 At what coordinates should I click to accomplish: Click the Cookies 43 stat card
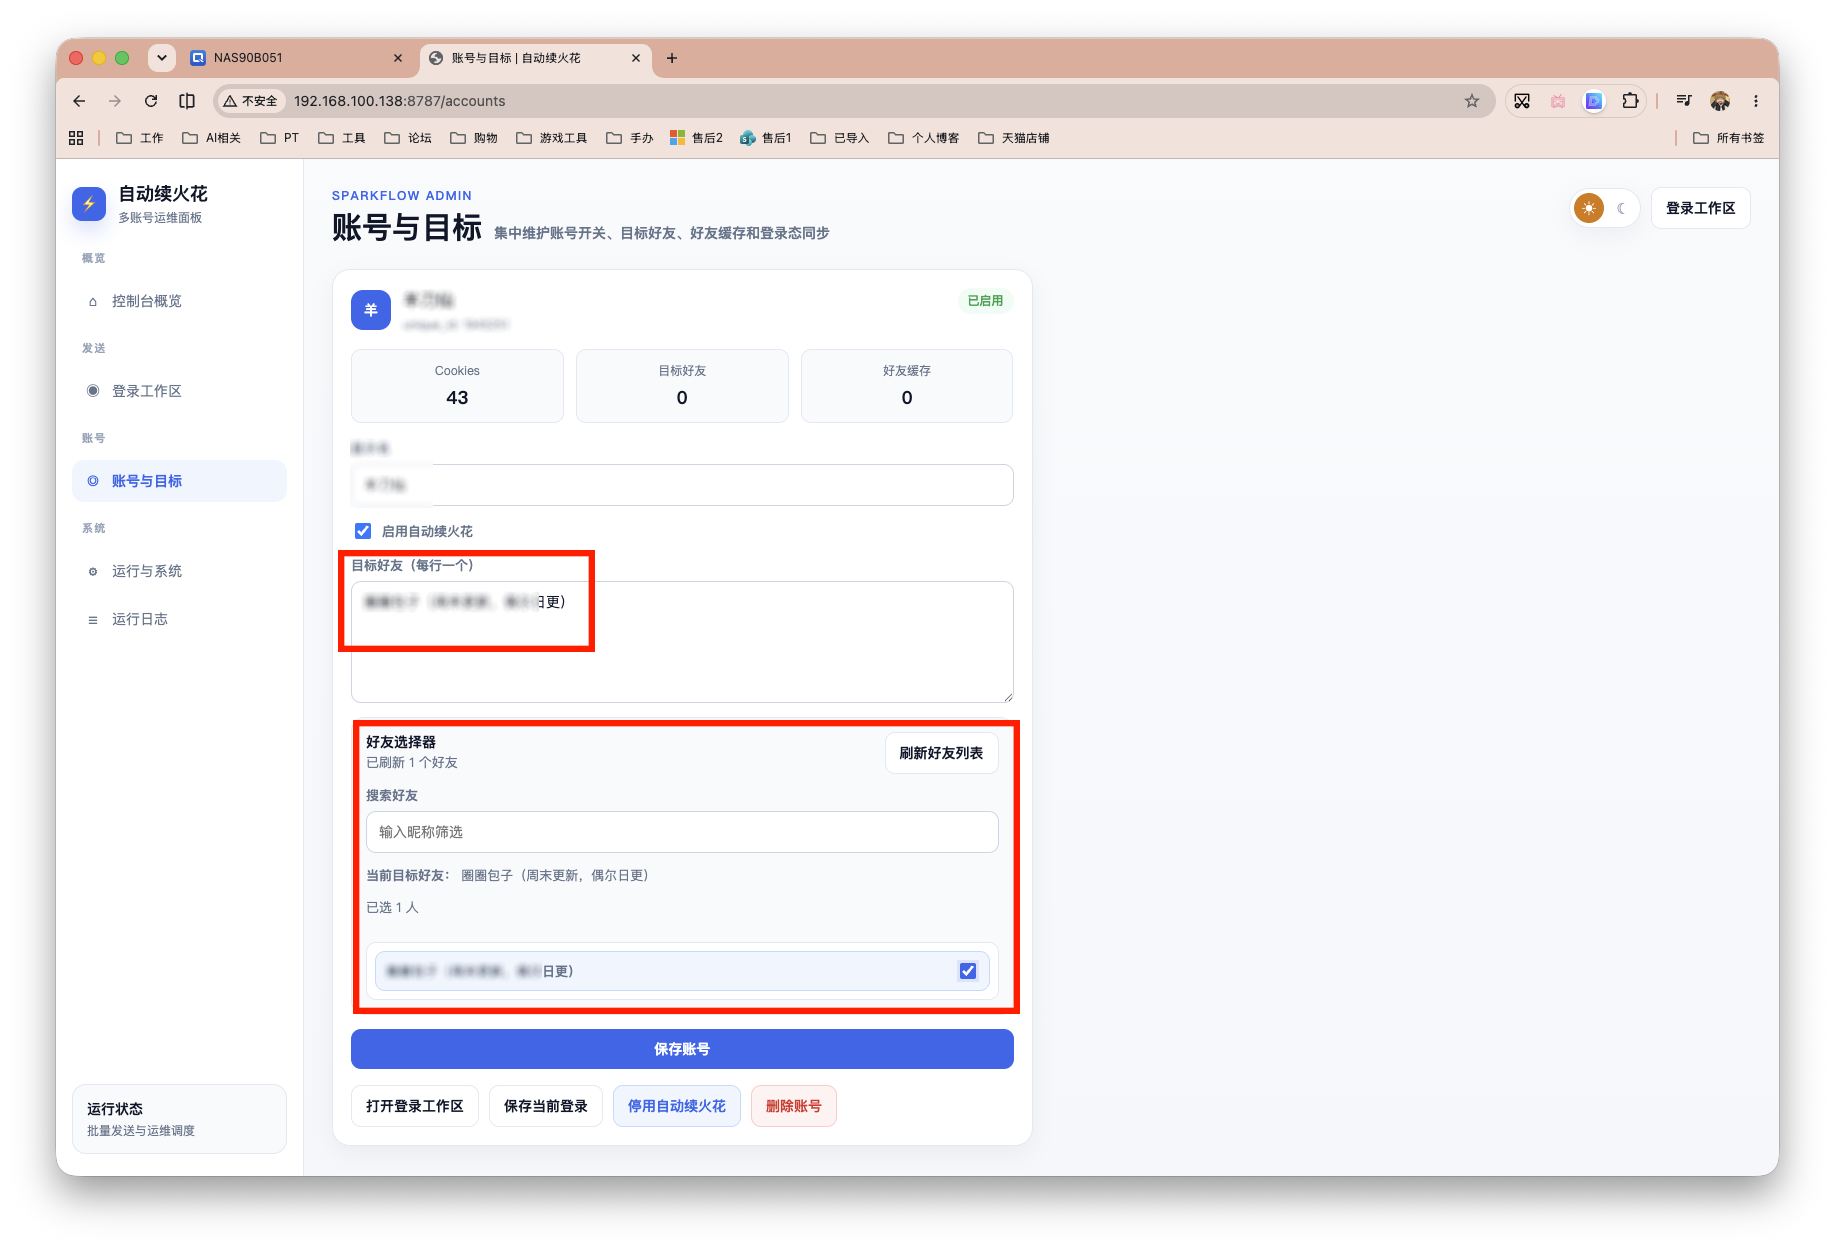[x=457, y=386]
